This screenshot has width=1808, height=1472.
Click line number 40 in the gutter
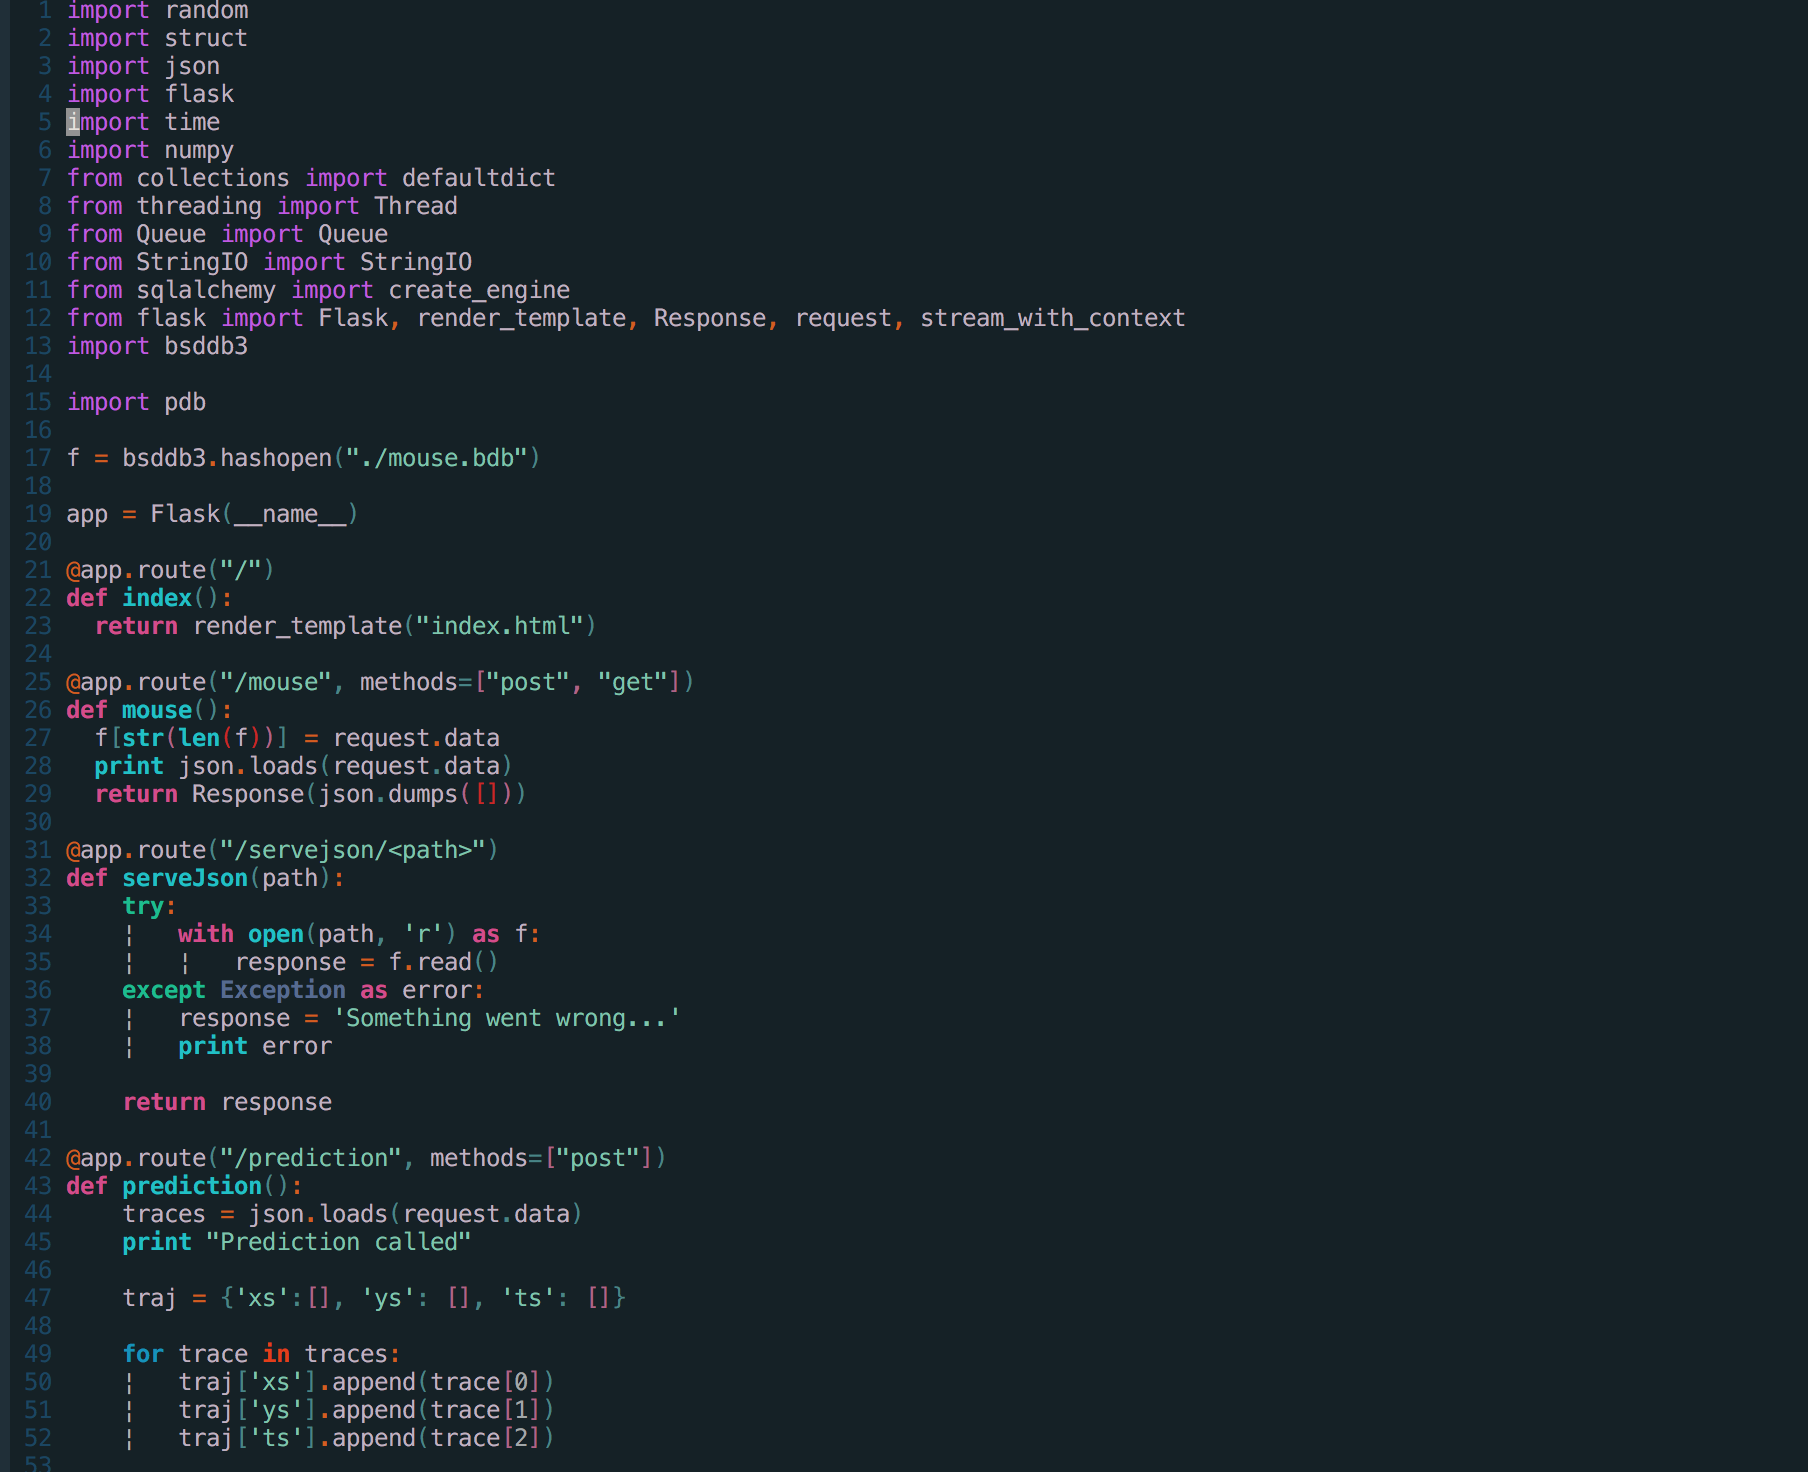(x=38, y=1102)
